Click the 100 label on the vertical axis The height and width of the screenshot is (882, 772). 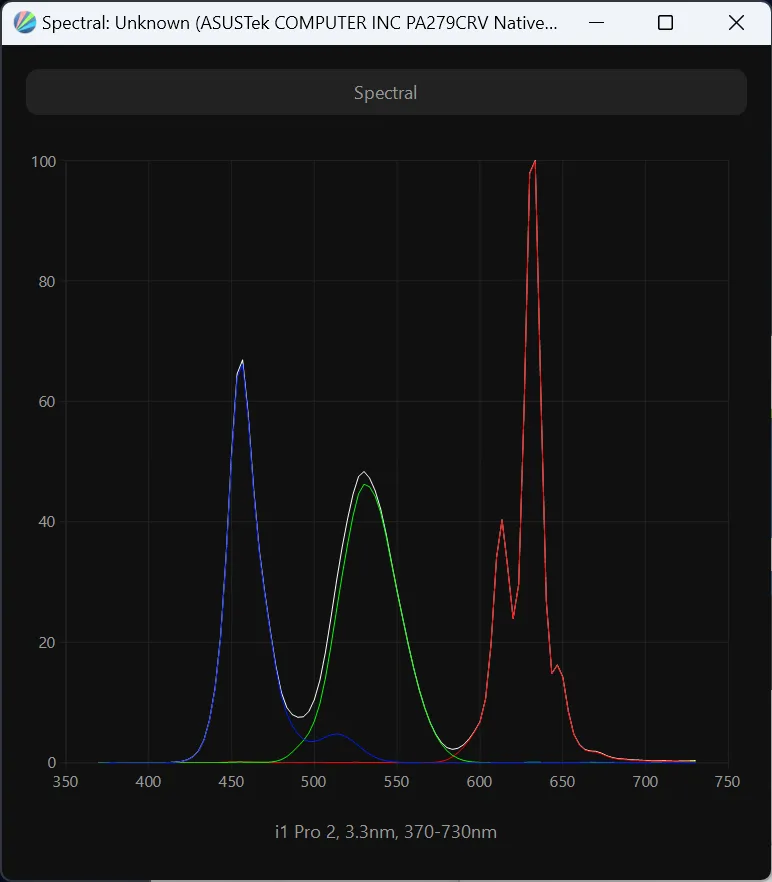pos(43,161)
